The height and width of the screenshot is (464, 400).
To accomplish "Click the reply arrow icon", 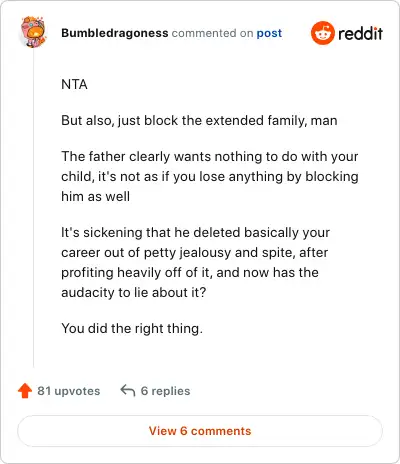I will pos(128,390).
